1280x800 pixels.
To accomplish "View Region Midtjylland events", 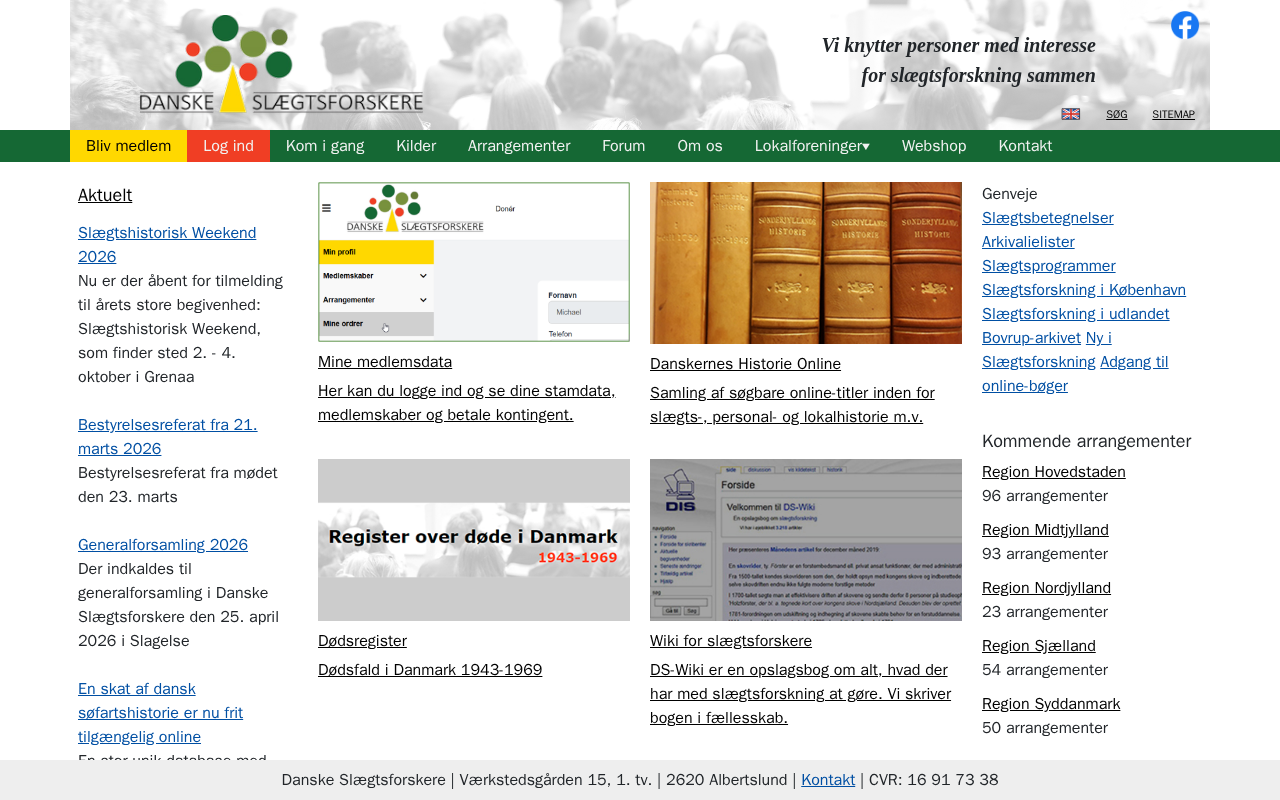I will point(1045,530).
